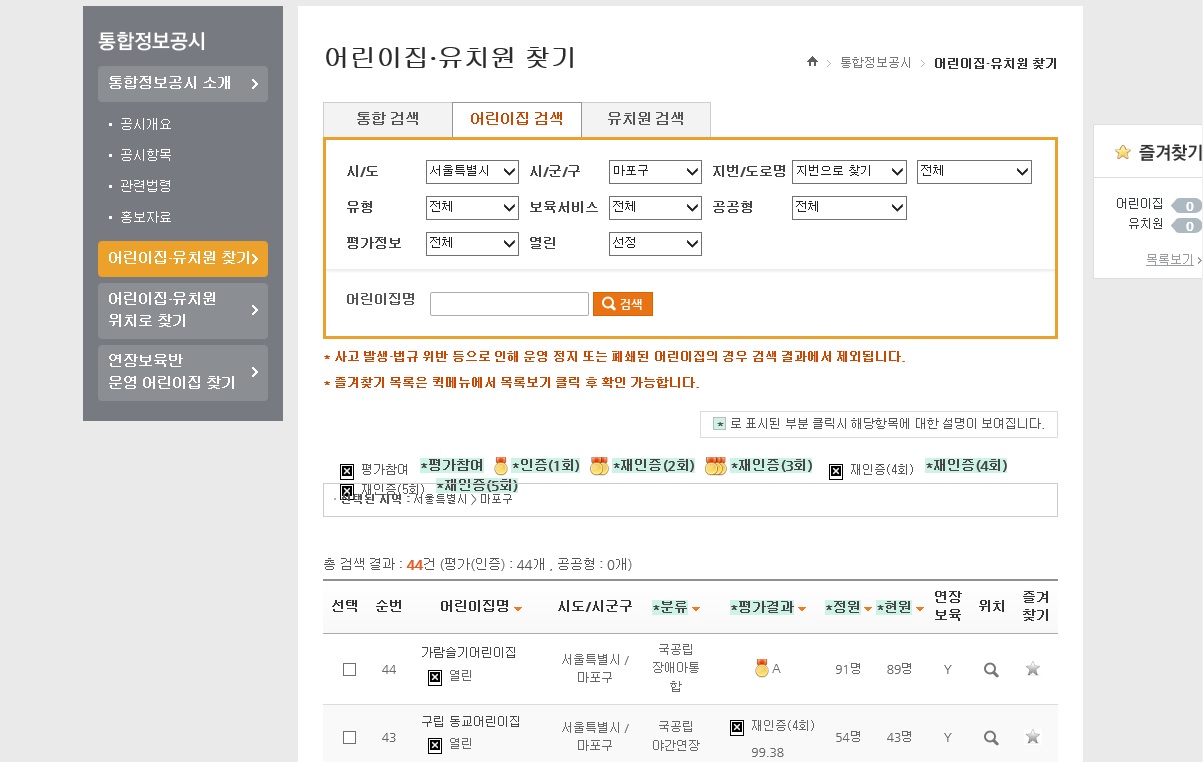Click the A grade medal icon

click(x=761, y=669)
